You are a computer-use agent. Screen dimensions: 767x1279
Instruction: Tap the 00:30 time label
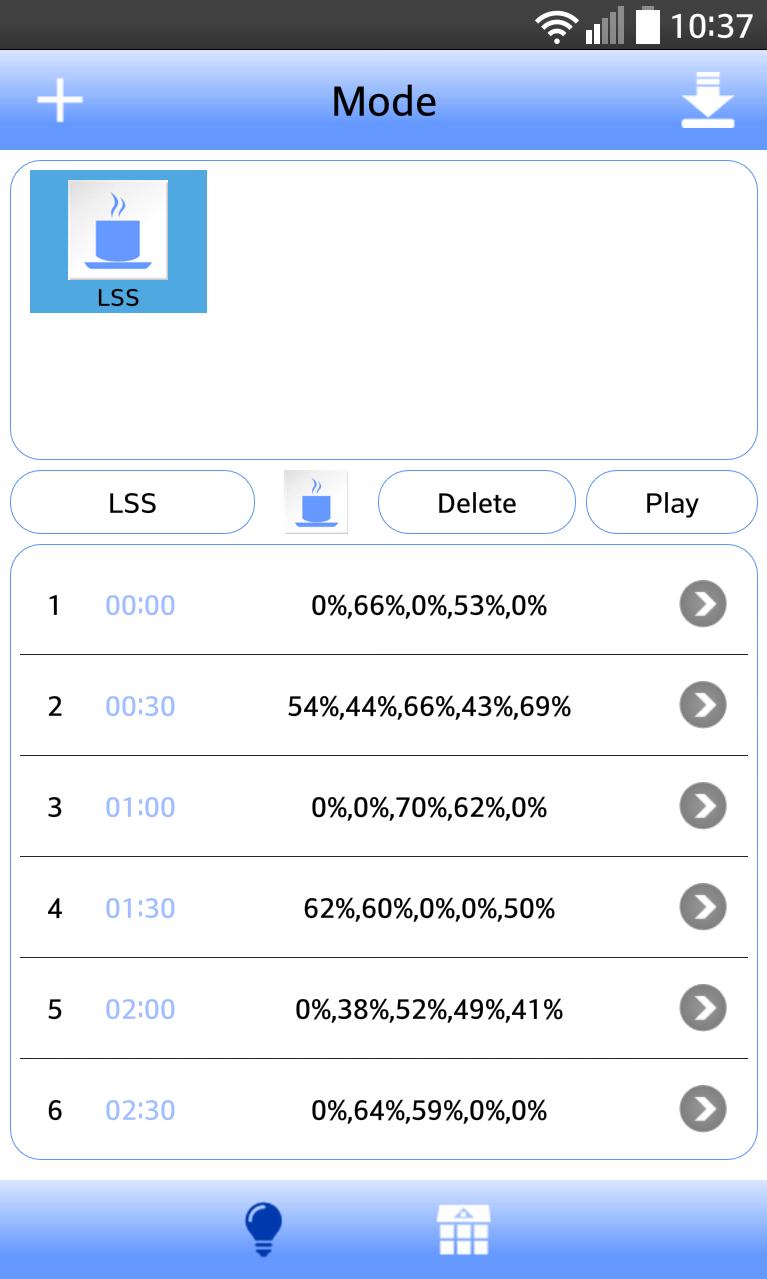pos(140,706)
